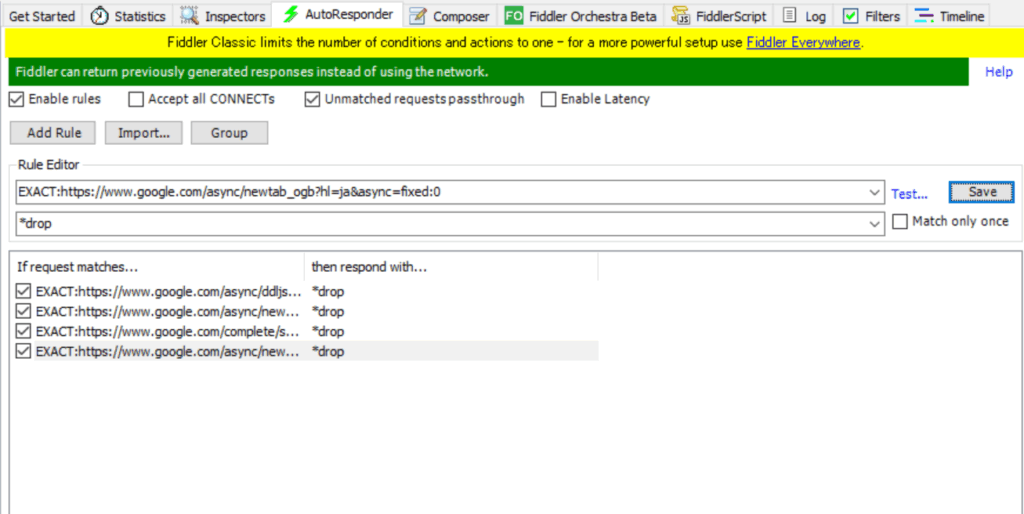The image size is (1024, 514).
Task: Uncheck the first ddljs rule checkbox
Action: [x=24, y=292]
